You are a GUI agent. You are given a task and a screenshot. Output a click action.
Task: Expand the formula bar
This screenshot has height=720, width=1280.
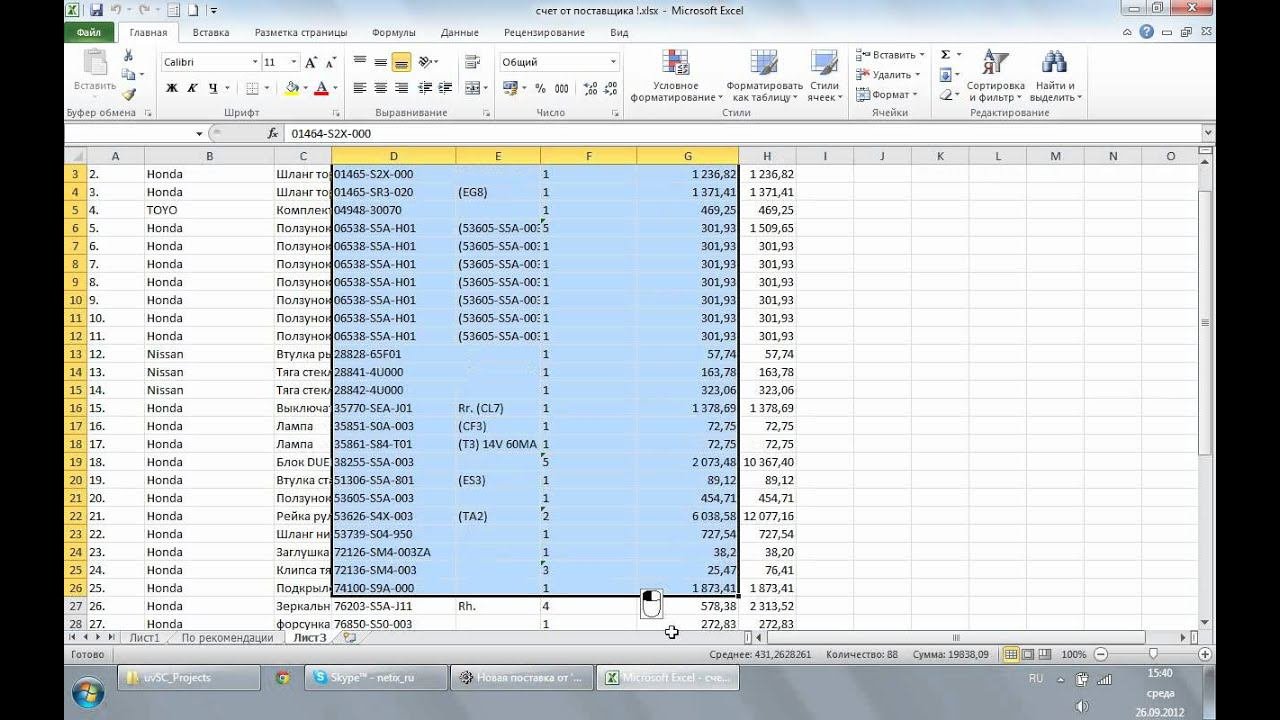(1208, 133)
